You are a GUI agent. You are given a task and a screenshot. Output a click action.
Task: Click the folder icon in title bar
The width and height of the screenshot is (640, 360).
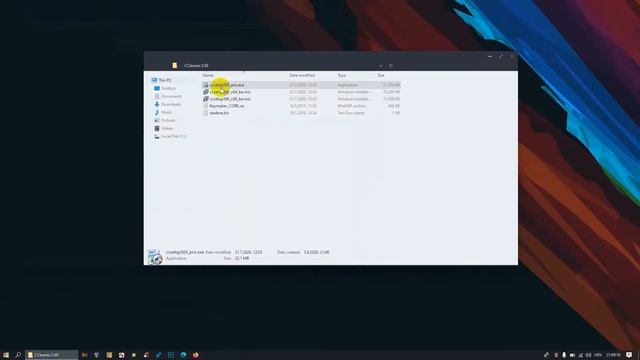pyautogui.click(x=175, y=65)
